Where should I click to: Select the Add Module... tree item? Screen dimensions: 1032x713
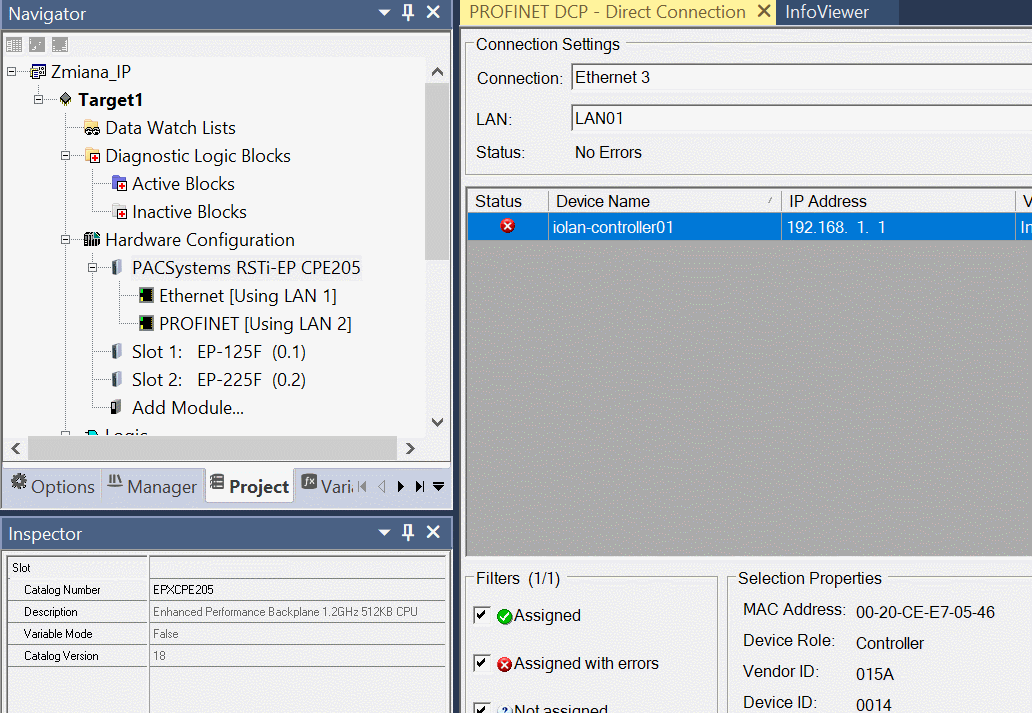[x=188, y=408]
